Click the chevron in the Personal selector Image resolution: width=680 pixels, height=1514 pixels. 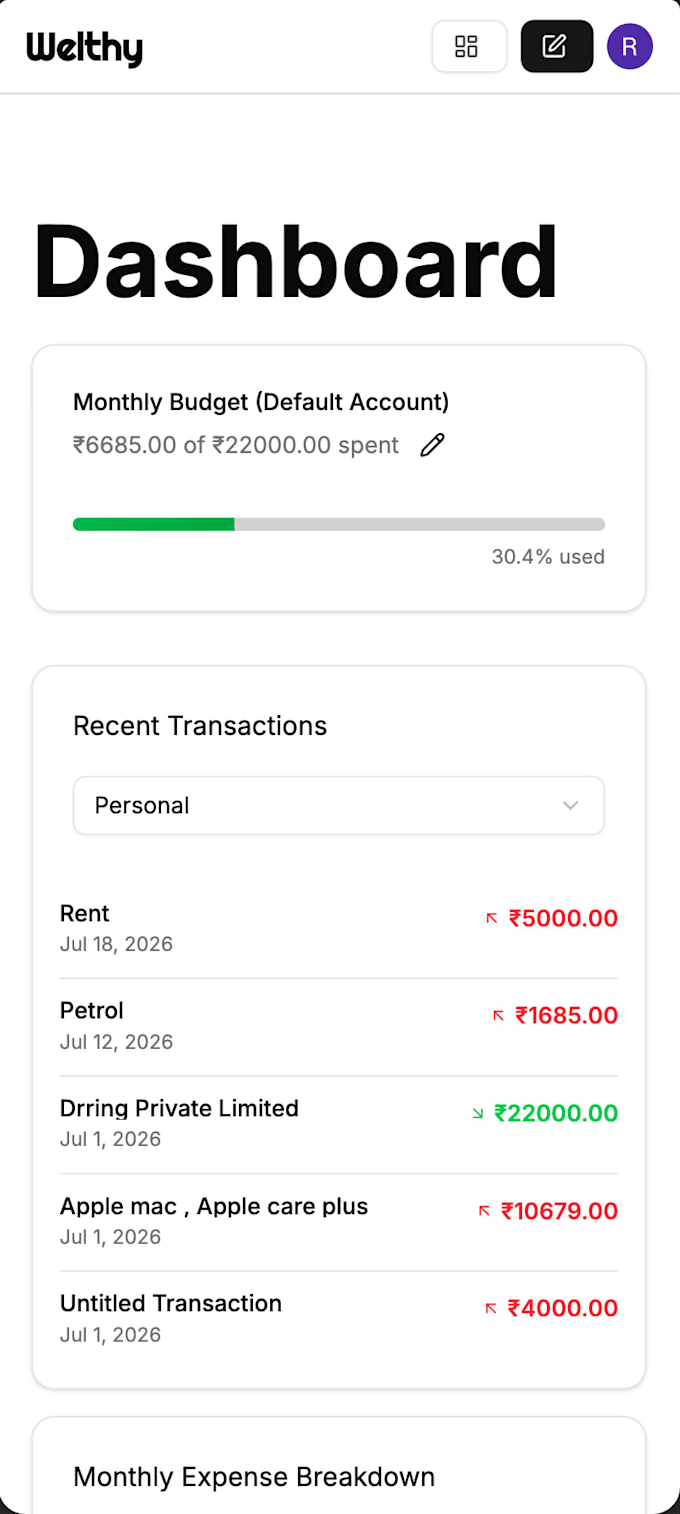pos(570,805)
